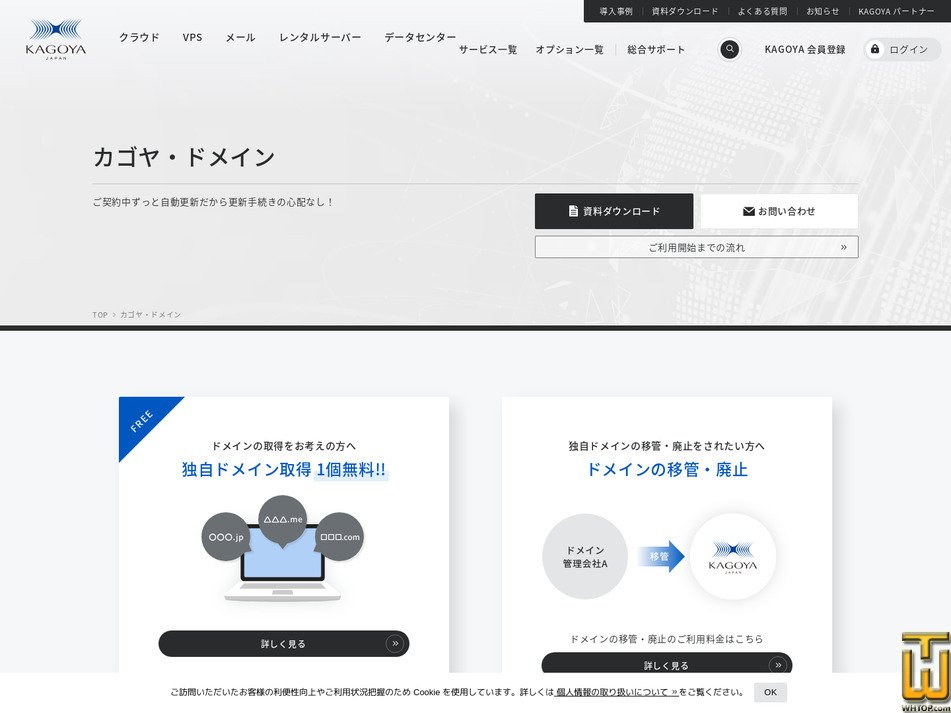Screen dimensions: 951x713
Task: Click the circular arrow icon on left 詳しく見る
Action: pos(395,643)
